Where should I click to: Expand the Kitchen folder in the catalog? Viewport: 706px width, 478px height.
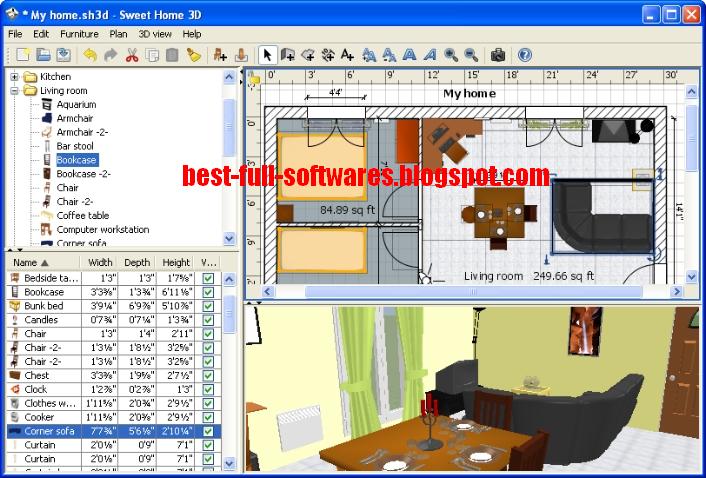14,77
